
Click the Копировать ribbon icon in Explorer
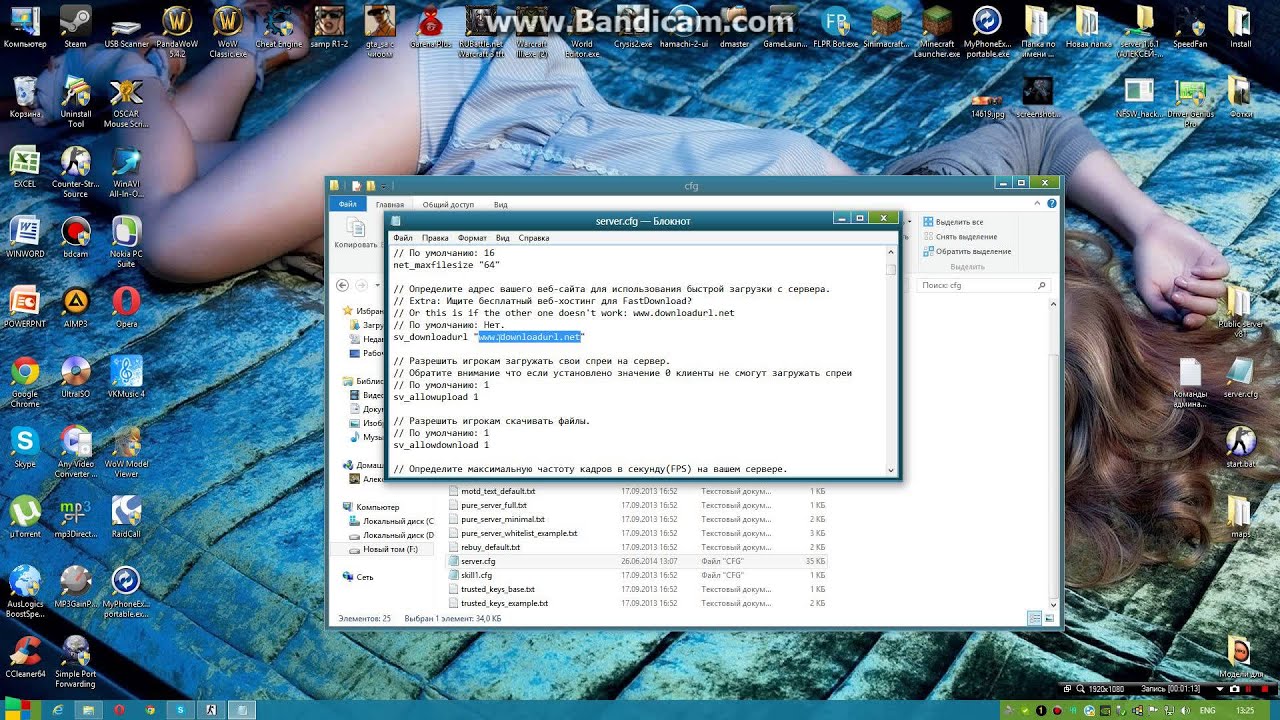click(356, 234)
